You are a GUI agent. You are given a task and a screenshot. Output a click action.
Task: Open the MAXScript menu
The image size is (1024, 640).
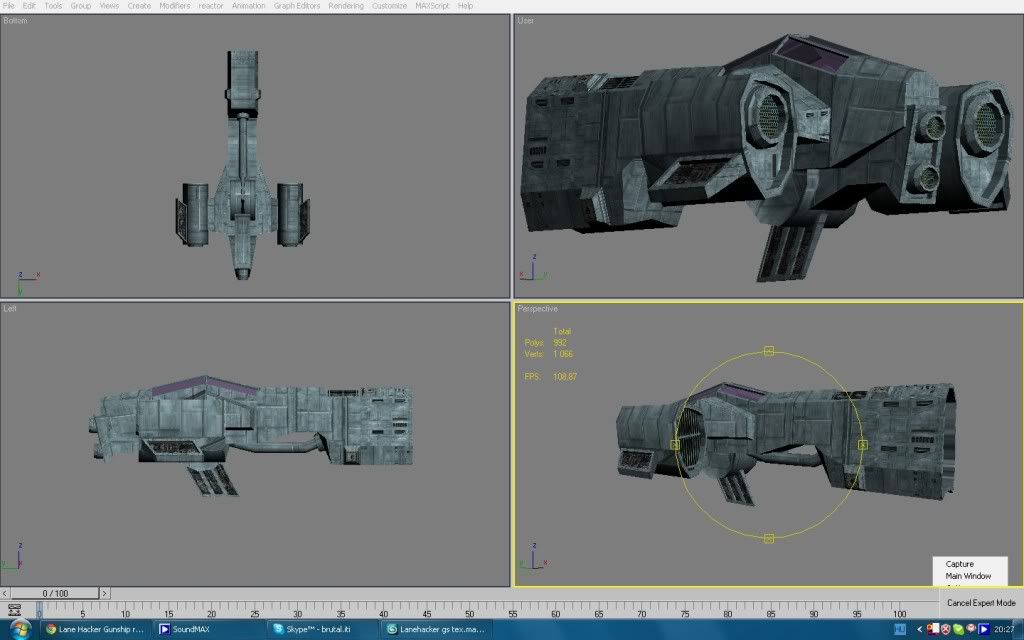tap(432, 6)
